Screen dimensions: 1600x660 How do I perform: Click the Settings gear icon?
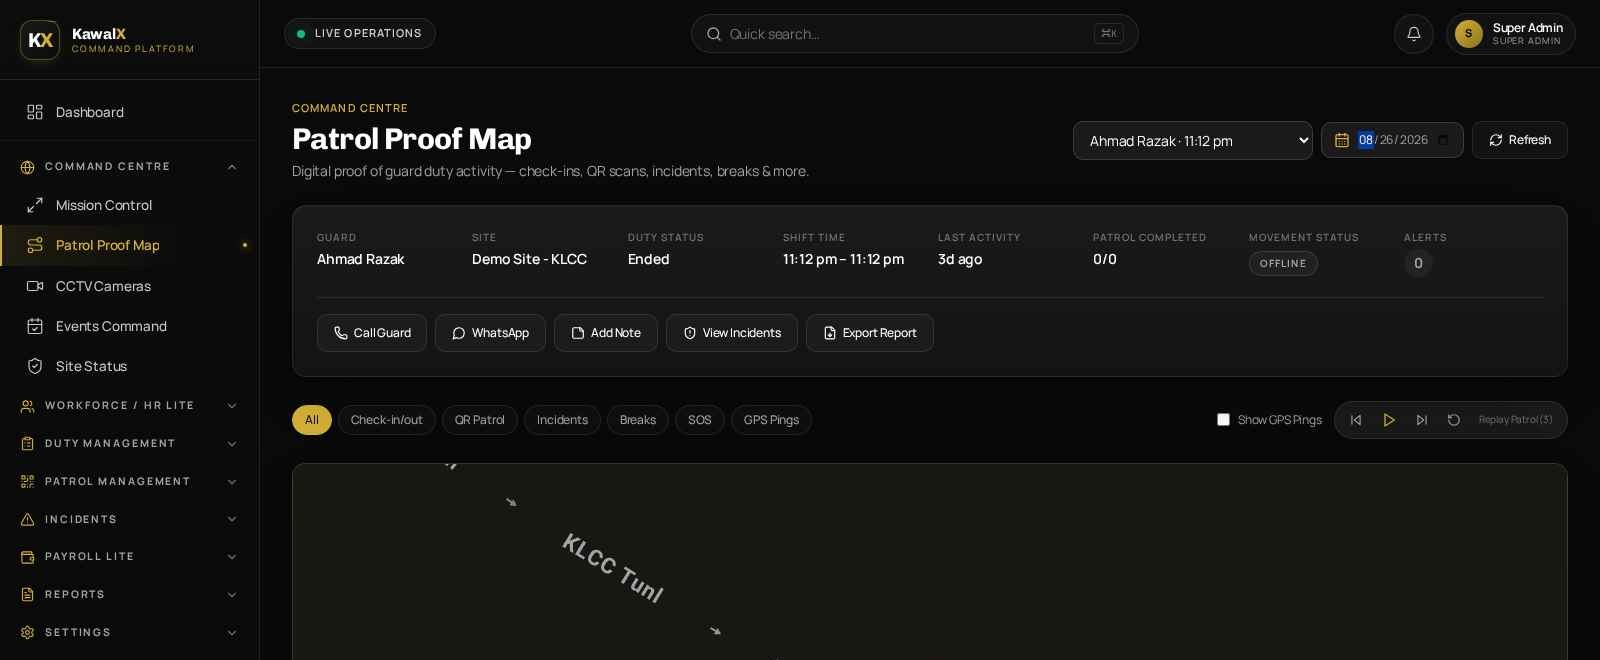pos(27,633)
